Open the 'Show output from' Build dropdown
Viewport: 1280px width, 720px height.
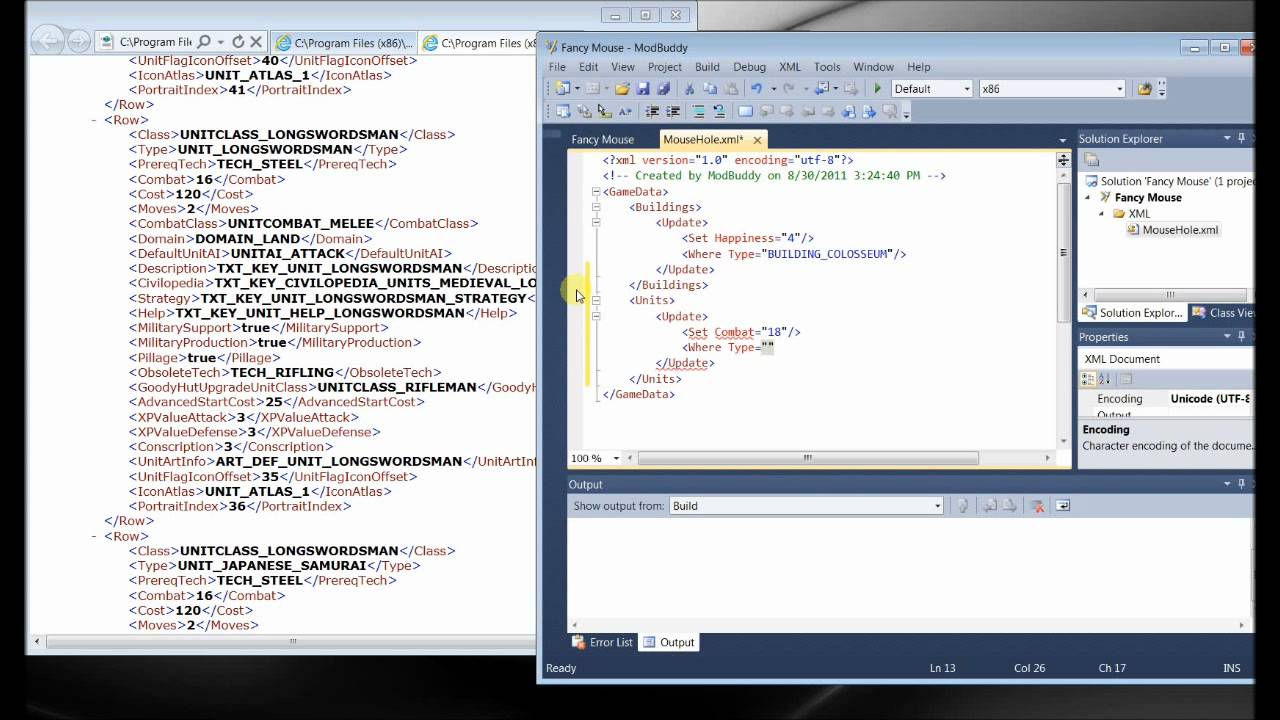coord(806,506)
